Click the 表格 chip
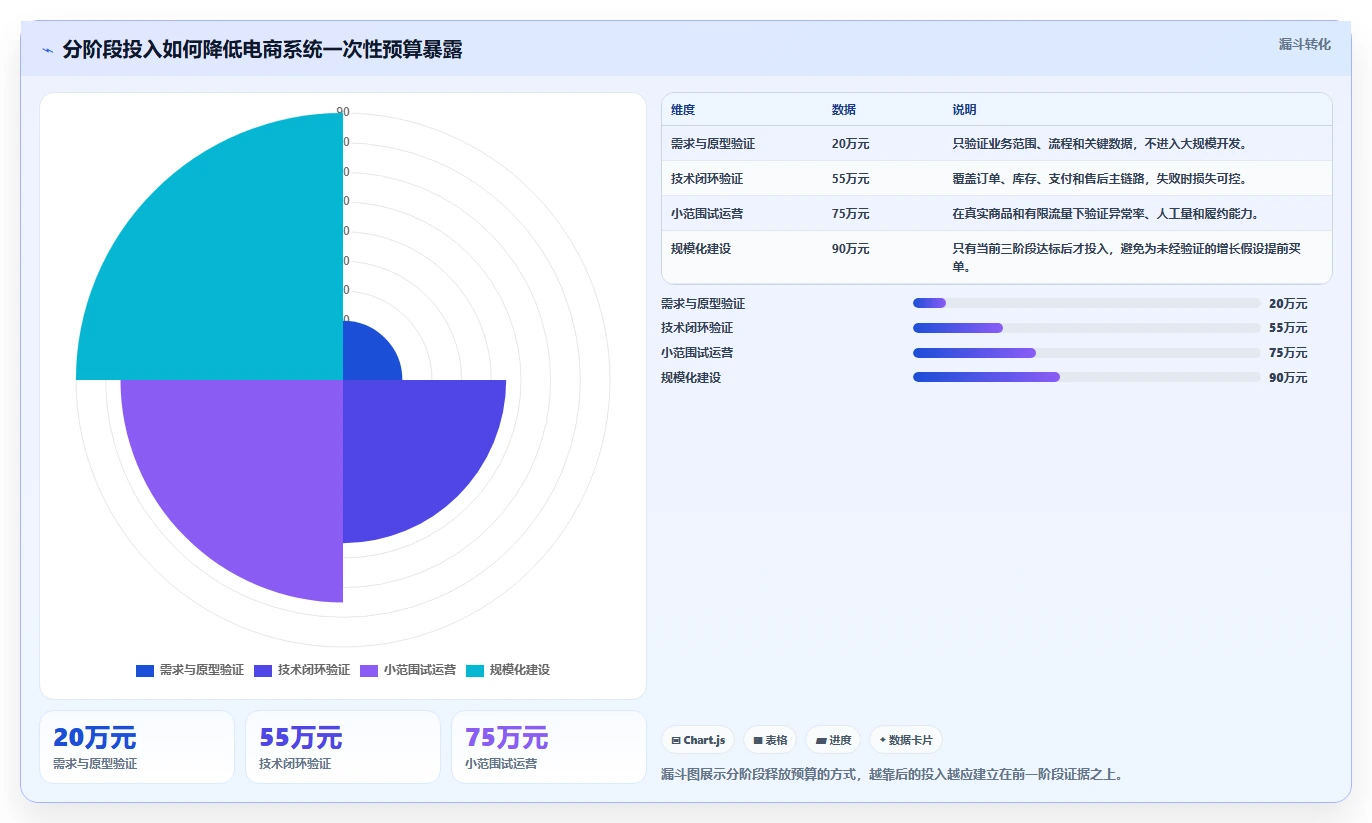Screen dimensions: 1372x823 pyautogui.click(x=770, y=740)
